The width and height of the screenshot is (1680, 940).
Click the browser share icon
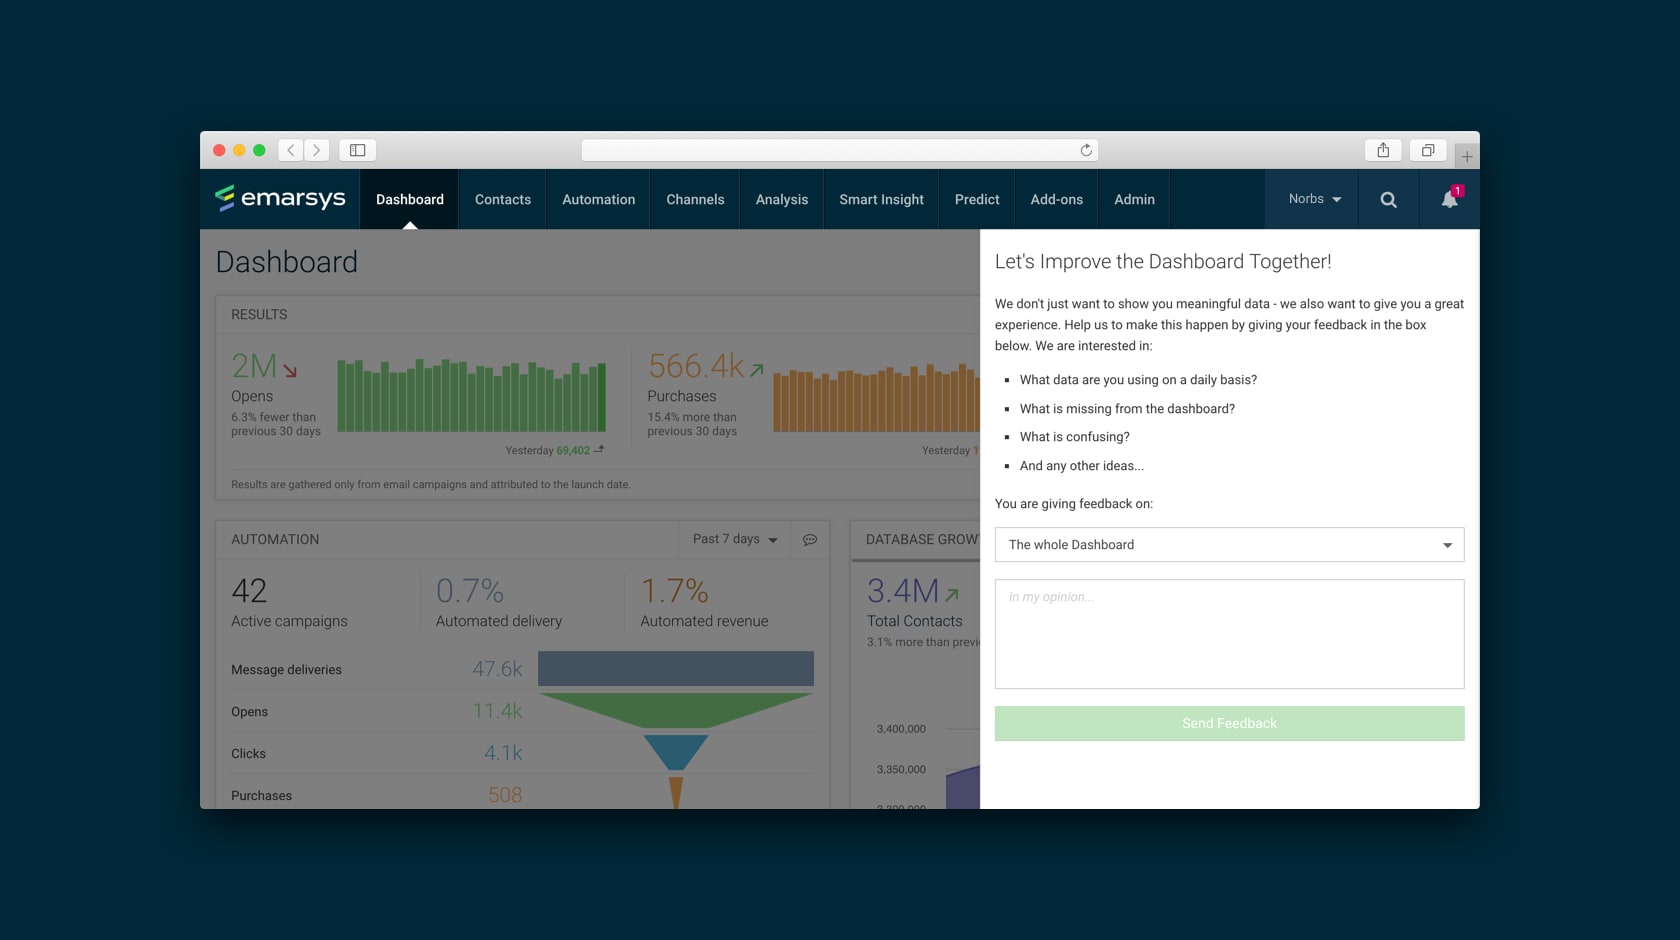tap(1383, 150)
